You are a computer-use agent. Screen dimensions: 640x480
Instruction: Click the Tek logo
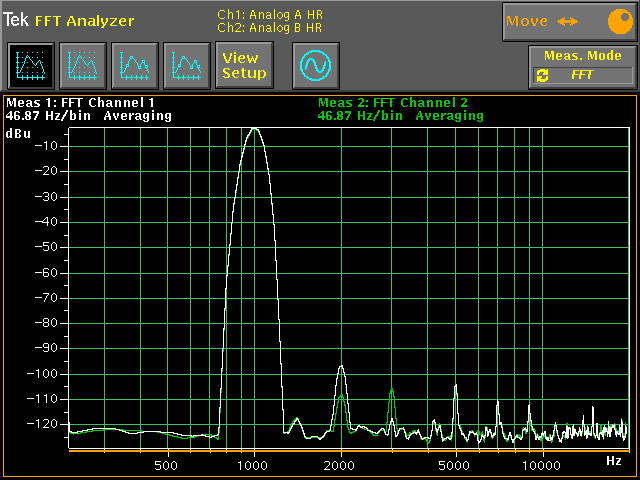point(16,20)
